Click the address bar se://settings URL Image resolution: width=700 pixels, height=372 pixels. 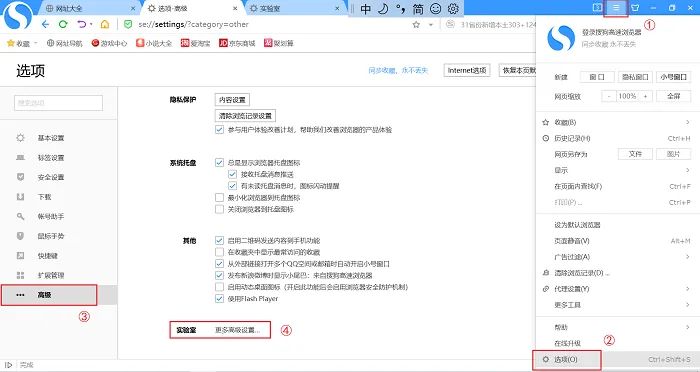coord(193,25)
